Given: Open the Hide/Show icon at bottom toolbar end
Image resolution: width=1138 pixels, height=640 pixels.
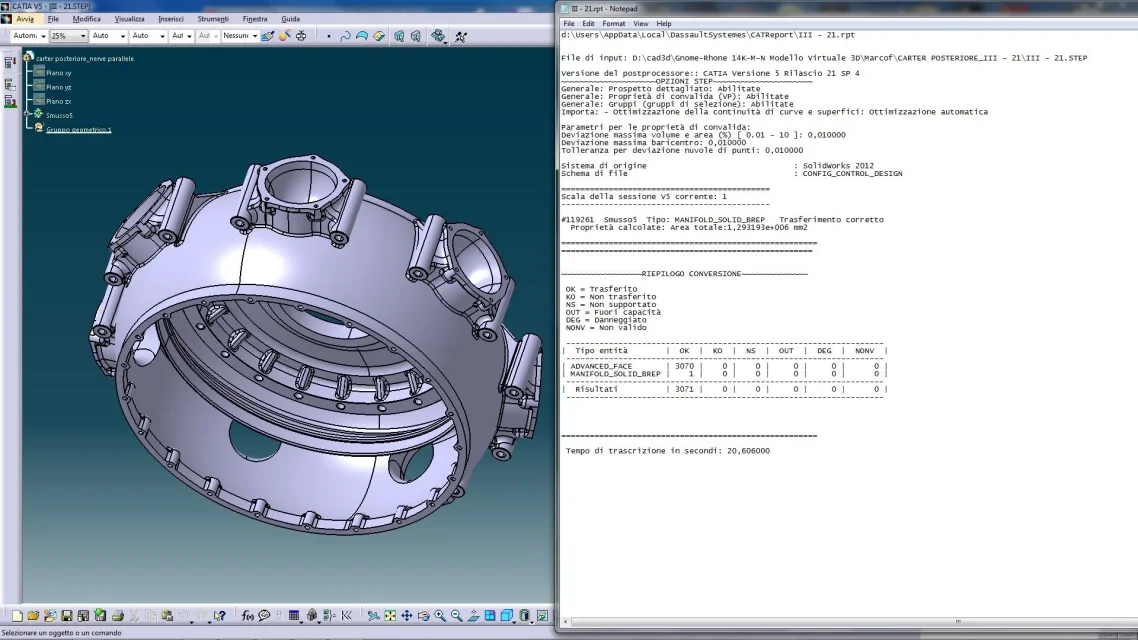Looking at the screenshot, I should pos(542,616).
